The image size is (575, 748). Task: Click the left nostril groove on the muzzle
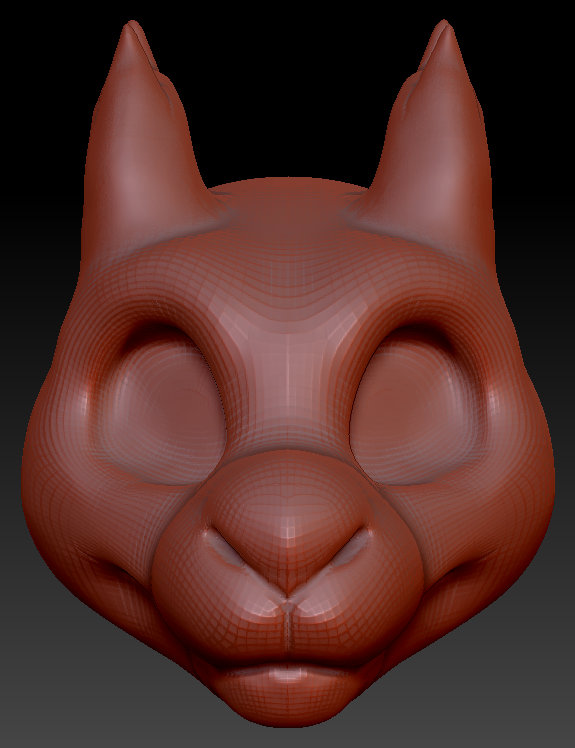226,547
